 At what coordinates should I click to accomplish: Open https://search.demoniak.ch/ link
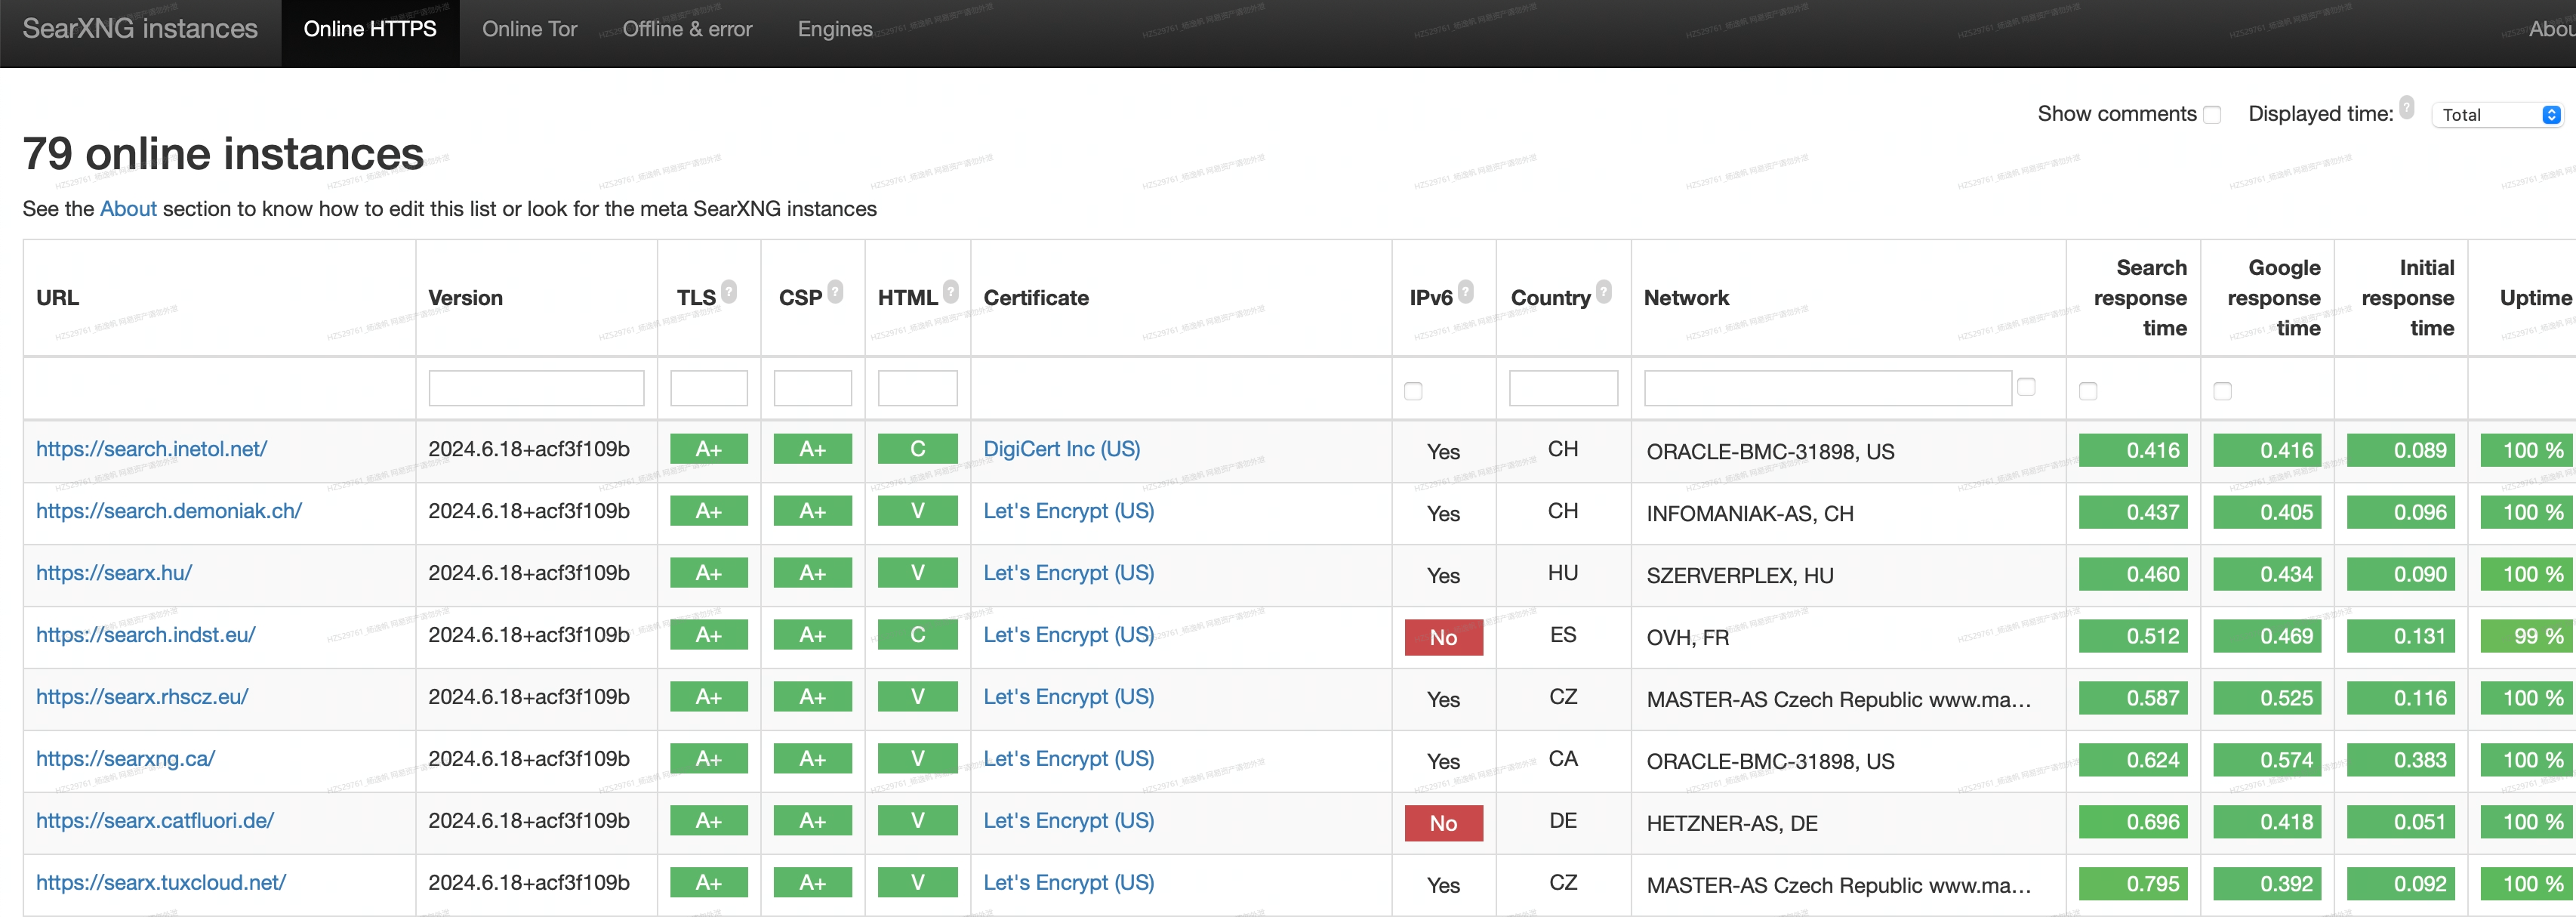(x=169, y=511)
